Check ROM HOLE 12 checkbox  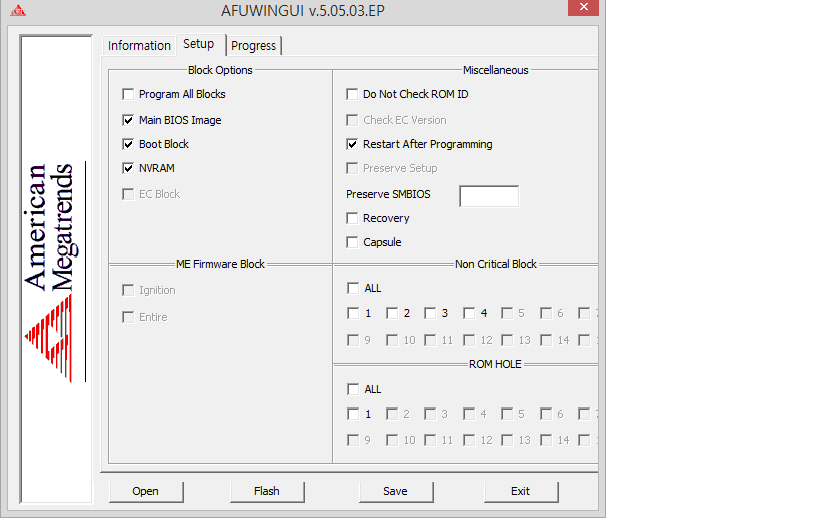pos(469,441)
